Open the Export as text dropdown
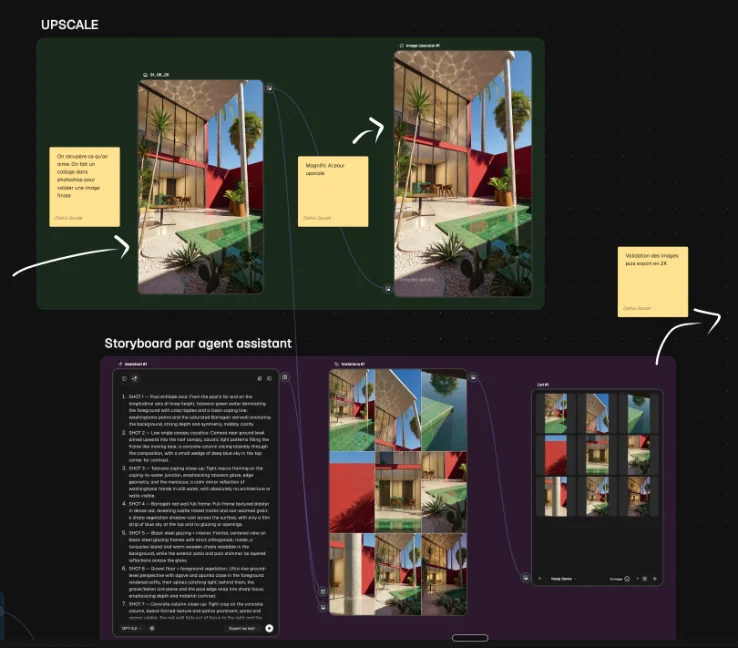This screenshot has height=648, width=738. [244, 628]
